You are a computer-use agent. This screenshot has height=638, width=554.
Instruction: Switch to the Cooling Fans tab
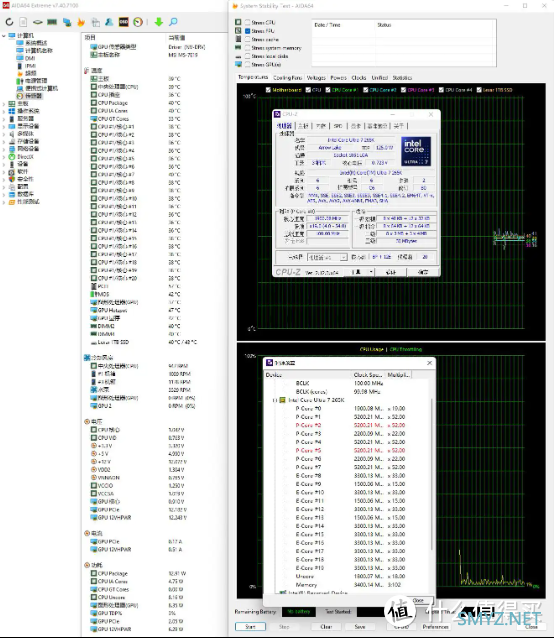pyautogui.click(x=288, y=78)
